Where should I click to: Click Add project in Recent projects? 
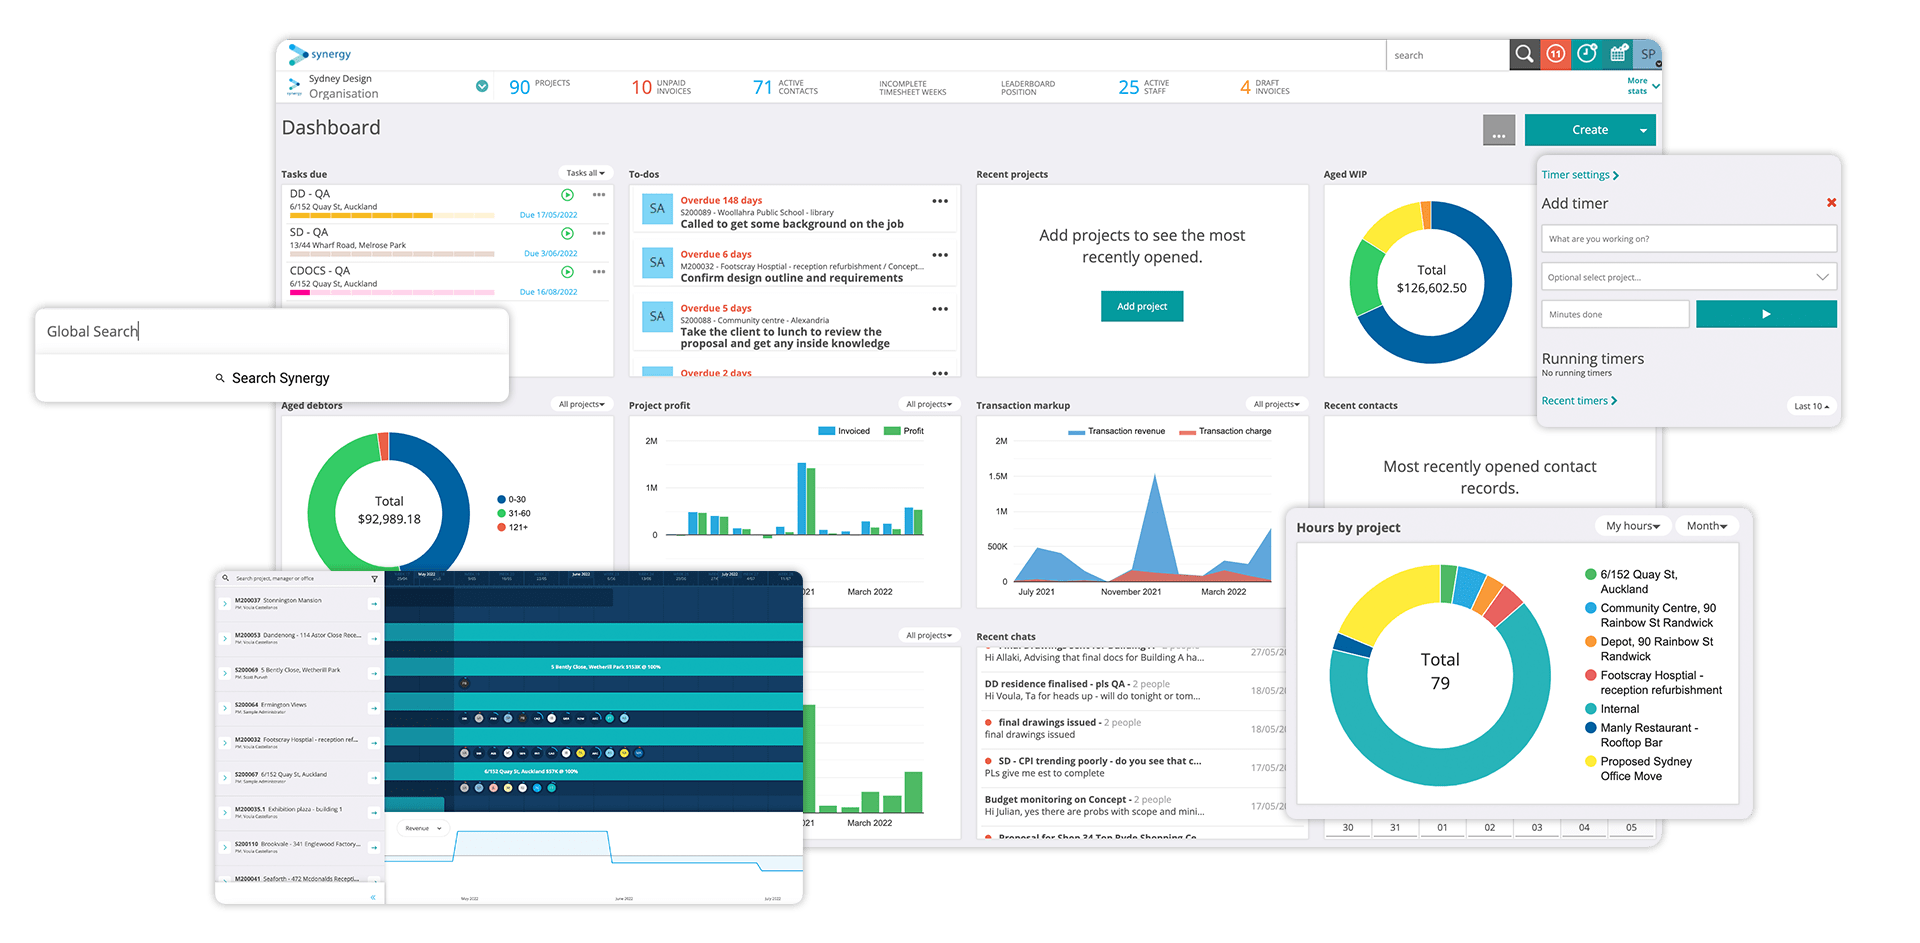[1141, 306]
